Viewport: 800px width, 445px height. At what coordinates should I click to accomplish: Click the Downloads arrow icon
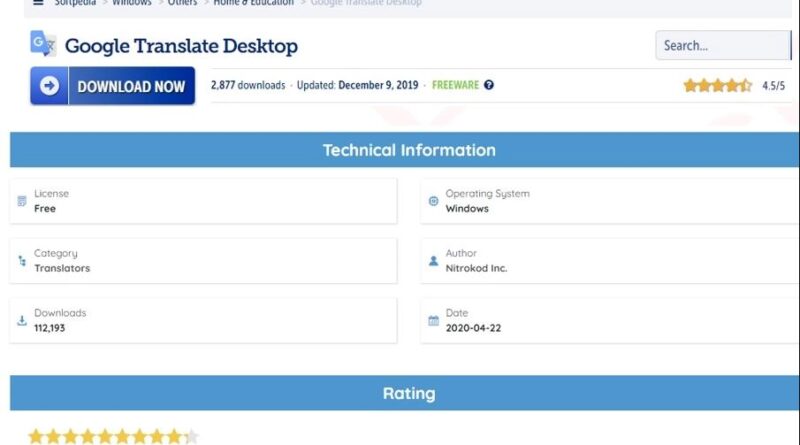[x=22, y=321]
